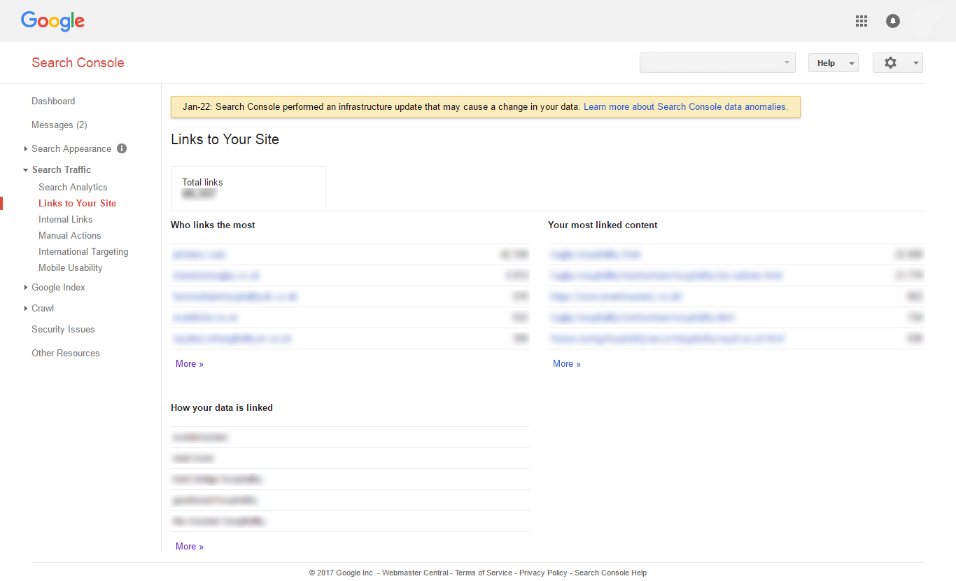This screenshot has height=581, width=956.
Task: Open the notifications bell
Action: tap(893, 21)
